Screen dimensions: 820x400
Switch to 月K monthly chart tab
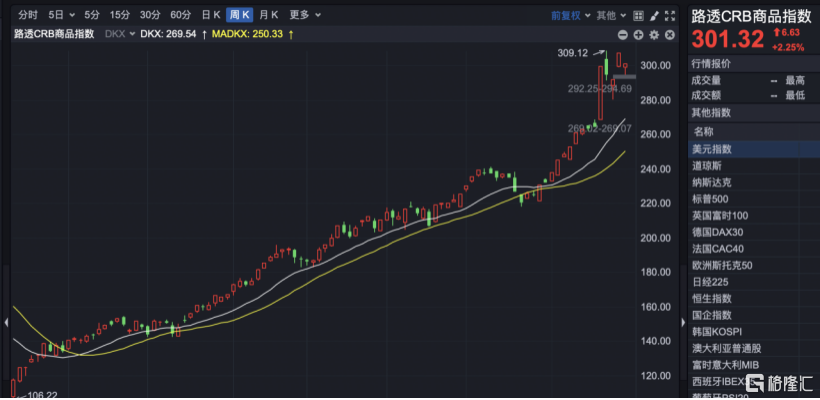269,15
